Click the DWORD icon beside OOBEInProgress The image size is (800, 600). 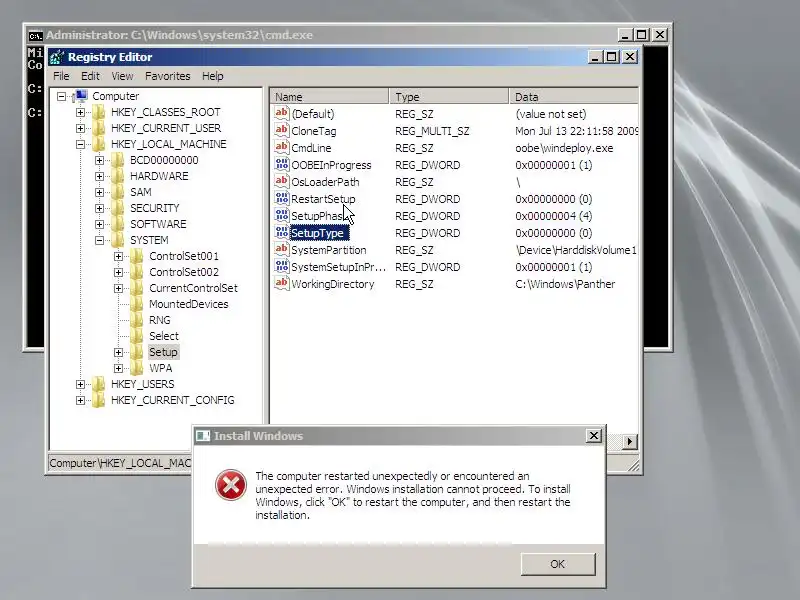(x=282, y=165)
